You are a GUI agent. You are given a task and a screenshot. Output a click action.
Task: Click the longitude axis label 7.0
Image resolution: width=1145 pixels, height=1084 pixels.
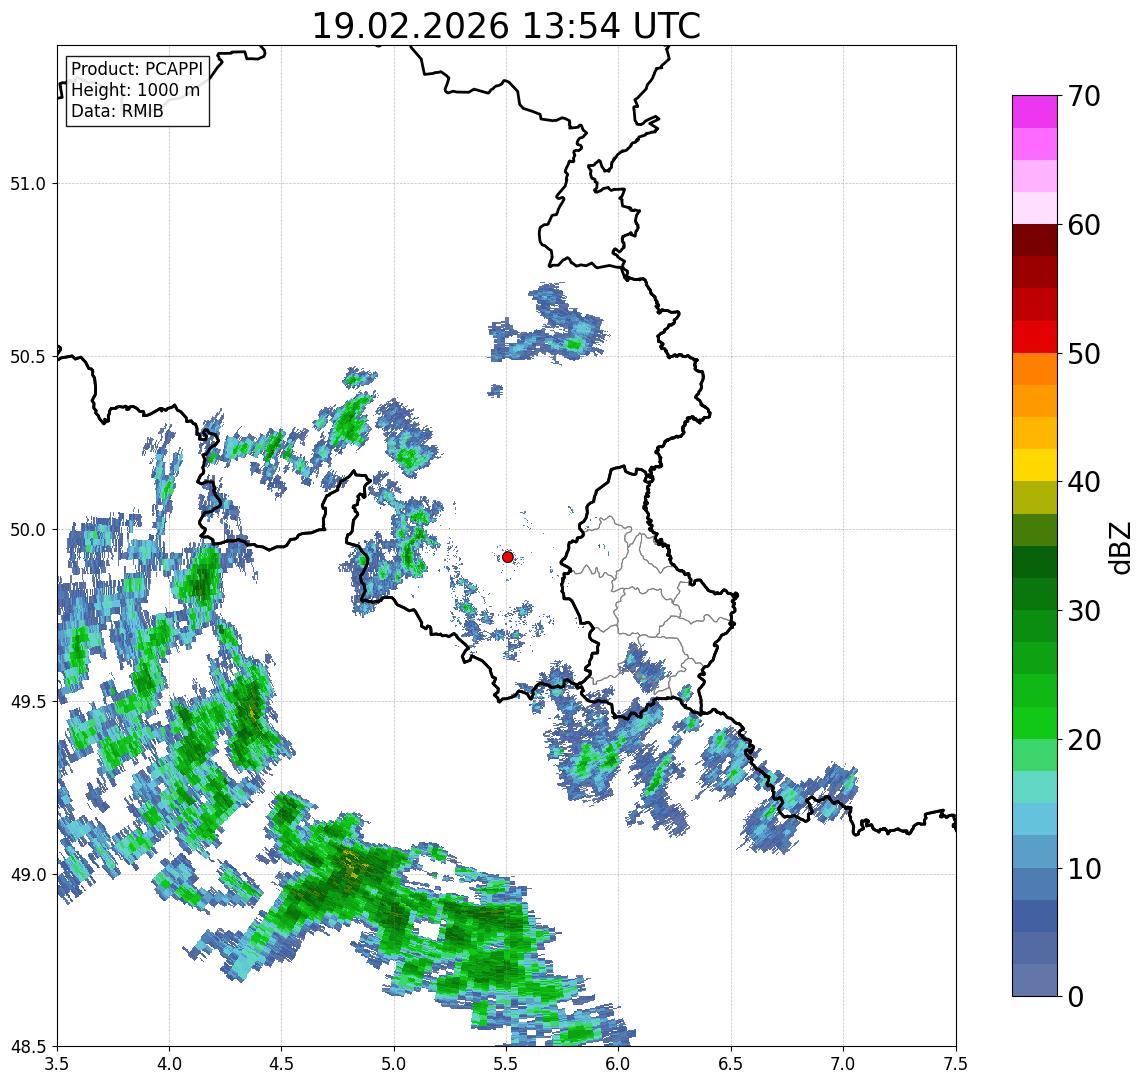[843, 1064]
